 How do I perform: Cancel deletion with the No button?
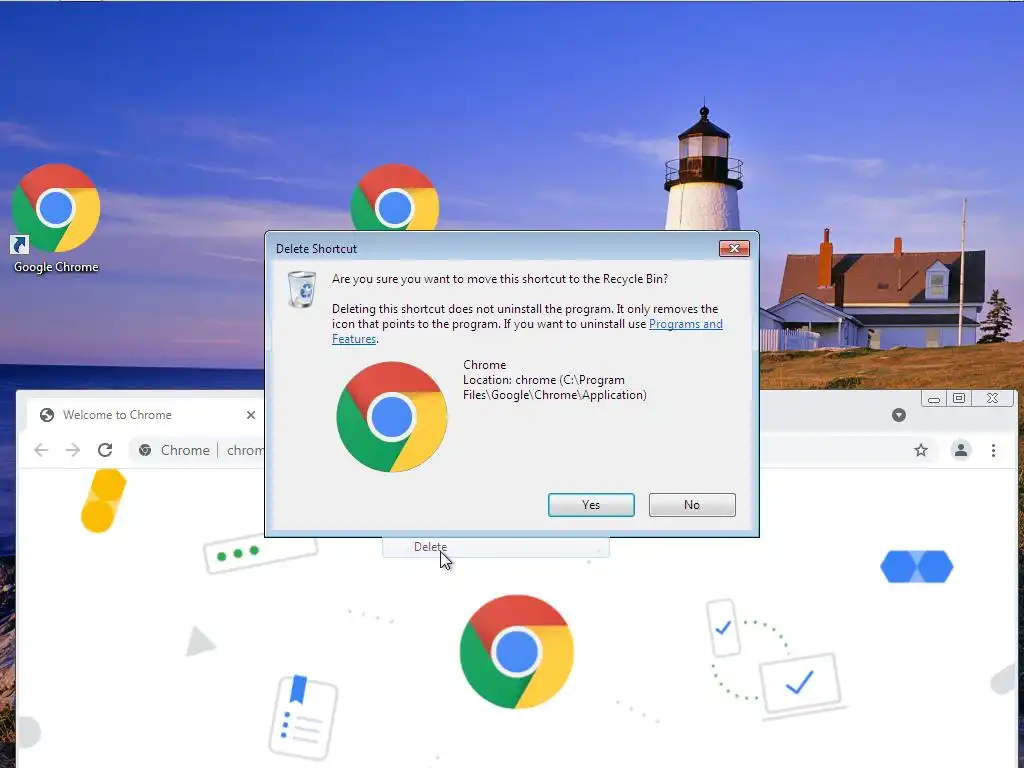click(692, 505)
